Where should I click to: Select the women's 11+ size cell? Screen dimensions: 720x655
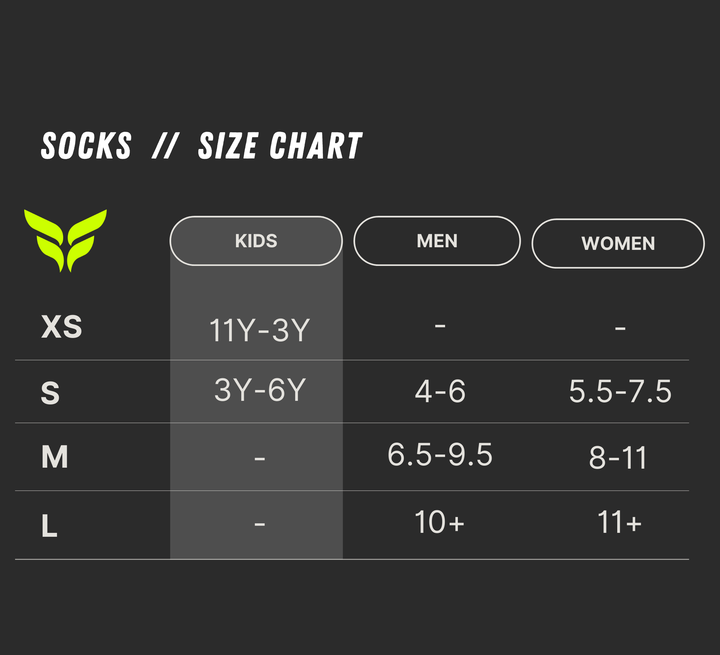tap(619, 522)
